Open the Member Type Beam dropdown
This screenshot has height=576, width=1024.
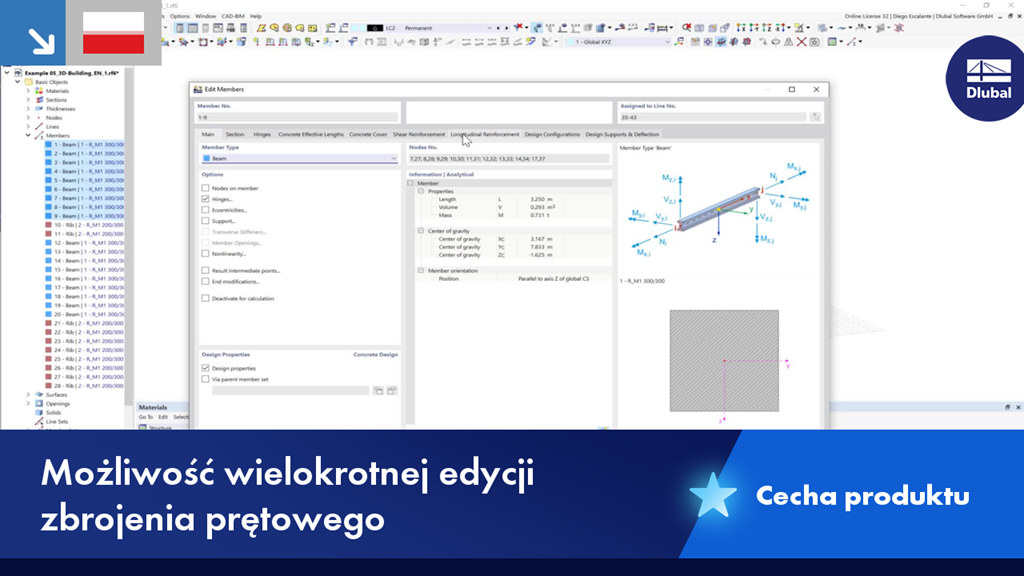pyautogui.click(x=300, y=159)
